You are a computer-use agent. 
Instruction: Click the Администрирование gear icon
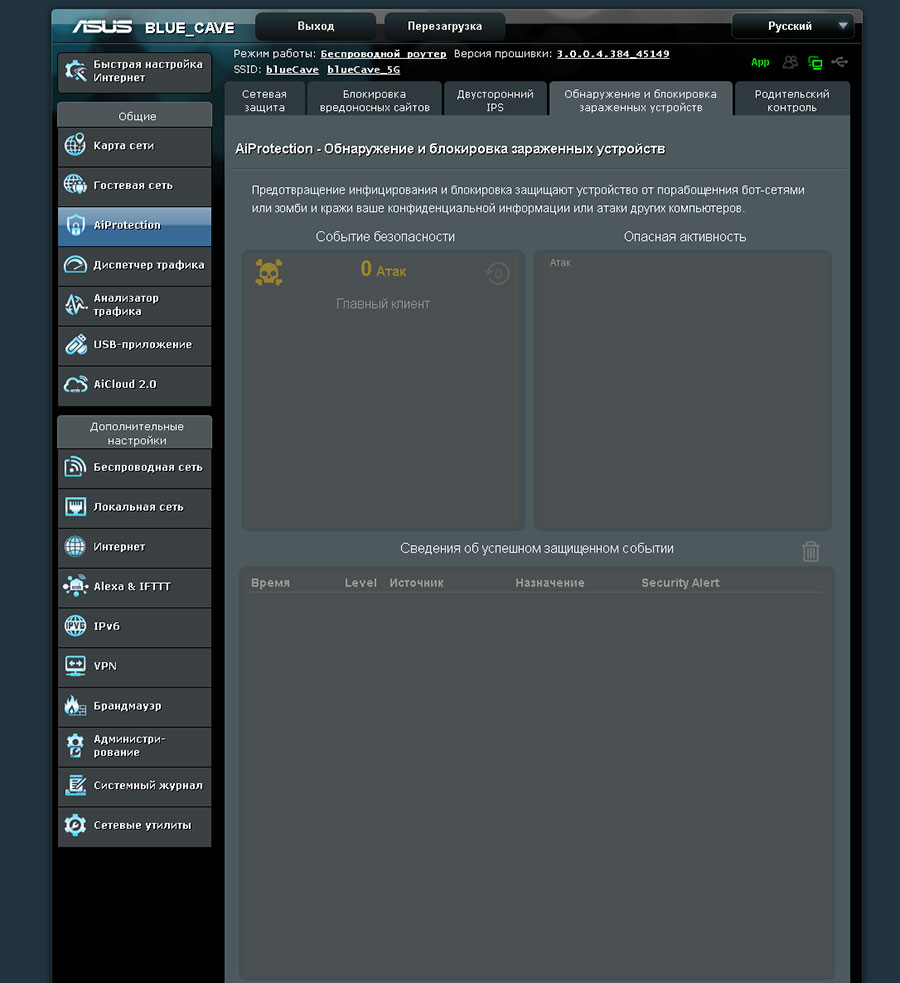[x=75, y=745]
